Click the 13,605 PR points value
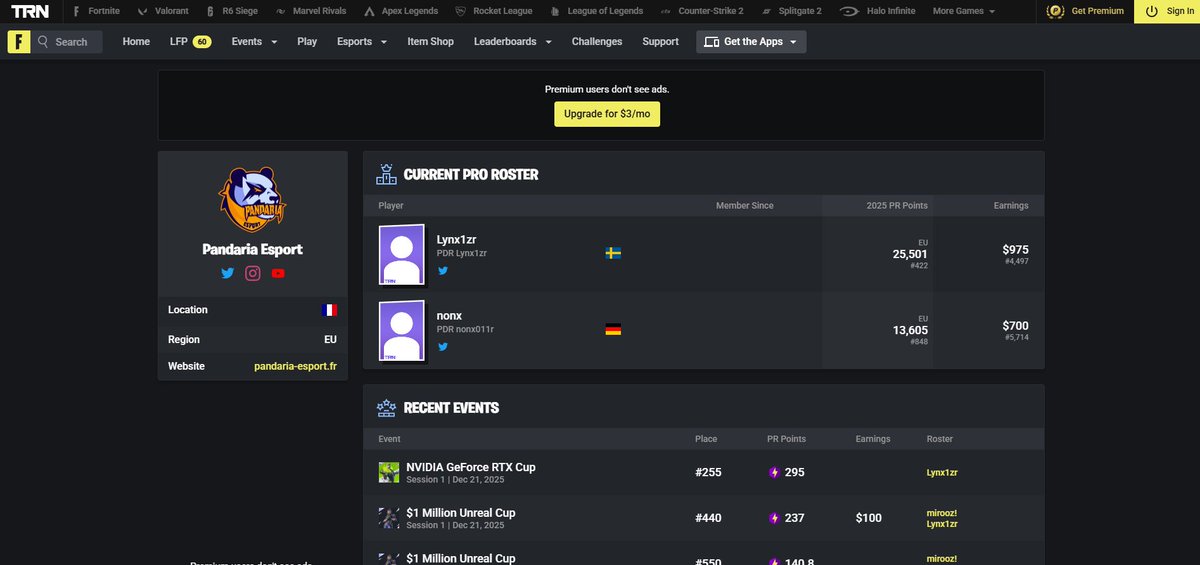Image resolution: width=1200 pixels, height=565 pixels. (910, 330)
